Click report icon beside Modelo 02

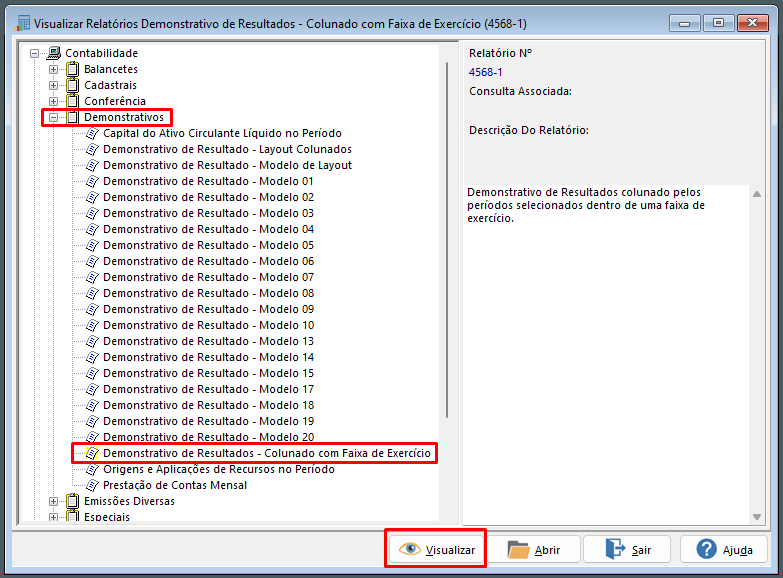coord(92,197)
